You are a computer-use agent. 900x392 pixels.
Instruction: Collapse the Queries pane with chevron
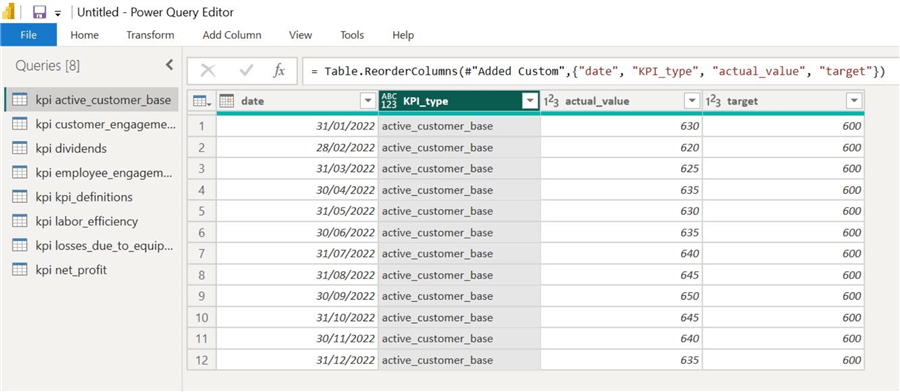click(169, 65)
